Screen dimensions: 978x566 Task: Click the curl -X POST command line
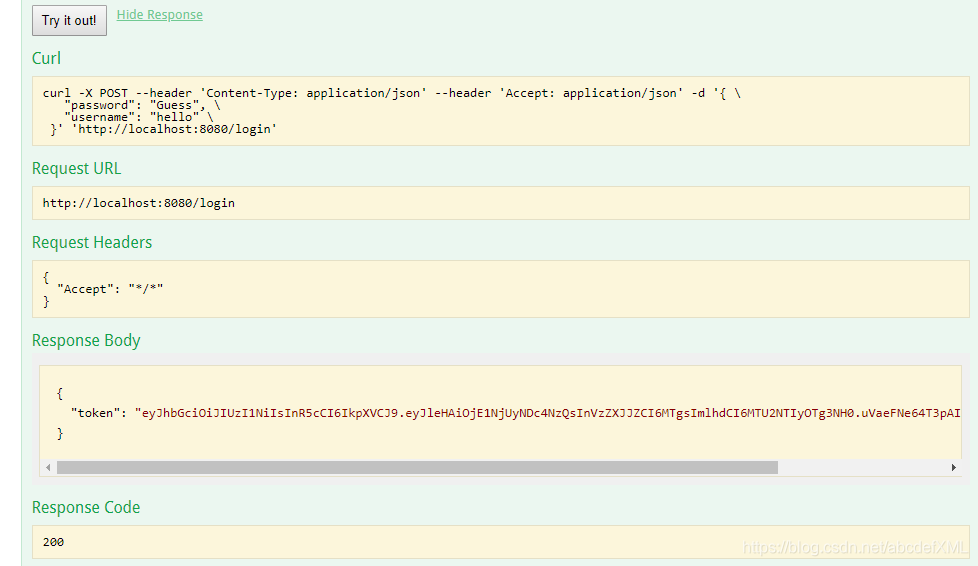(x=392, y=93)
